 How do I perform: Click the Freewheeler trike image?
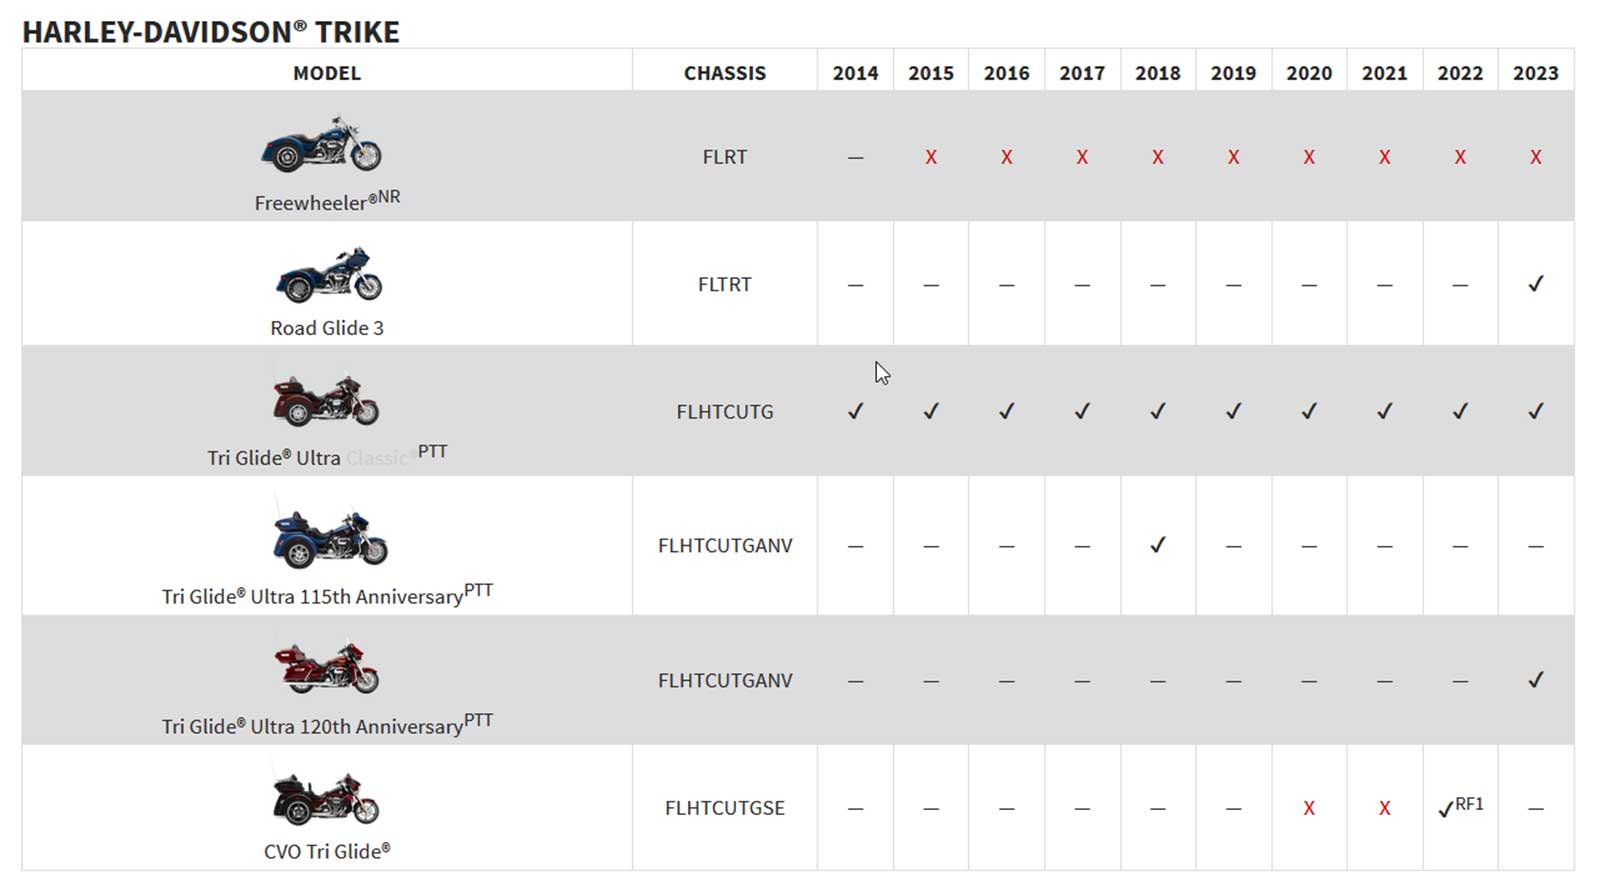pos(322,145)
